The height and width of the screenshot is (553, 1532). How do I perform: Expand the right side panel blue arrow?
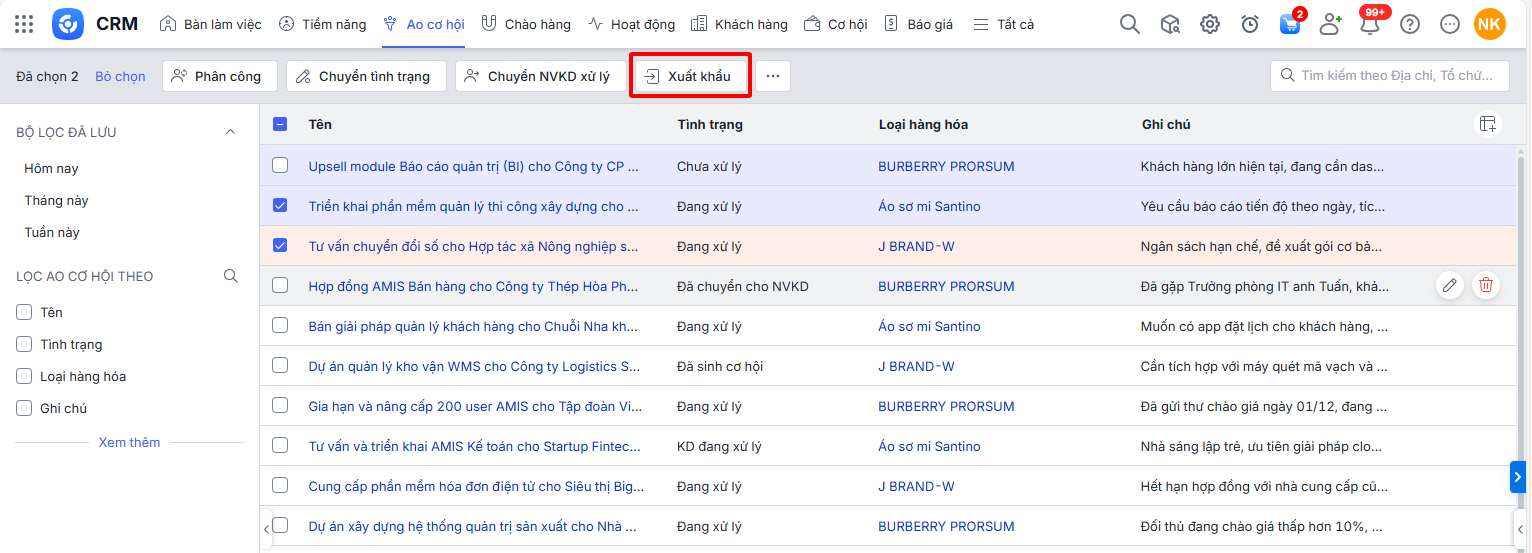(x=1518, y=477)
